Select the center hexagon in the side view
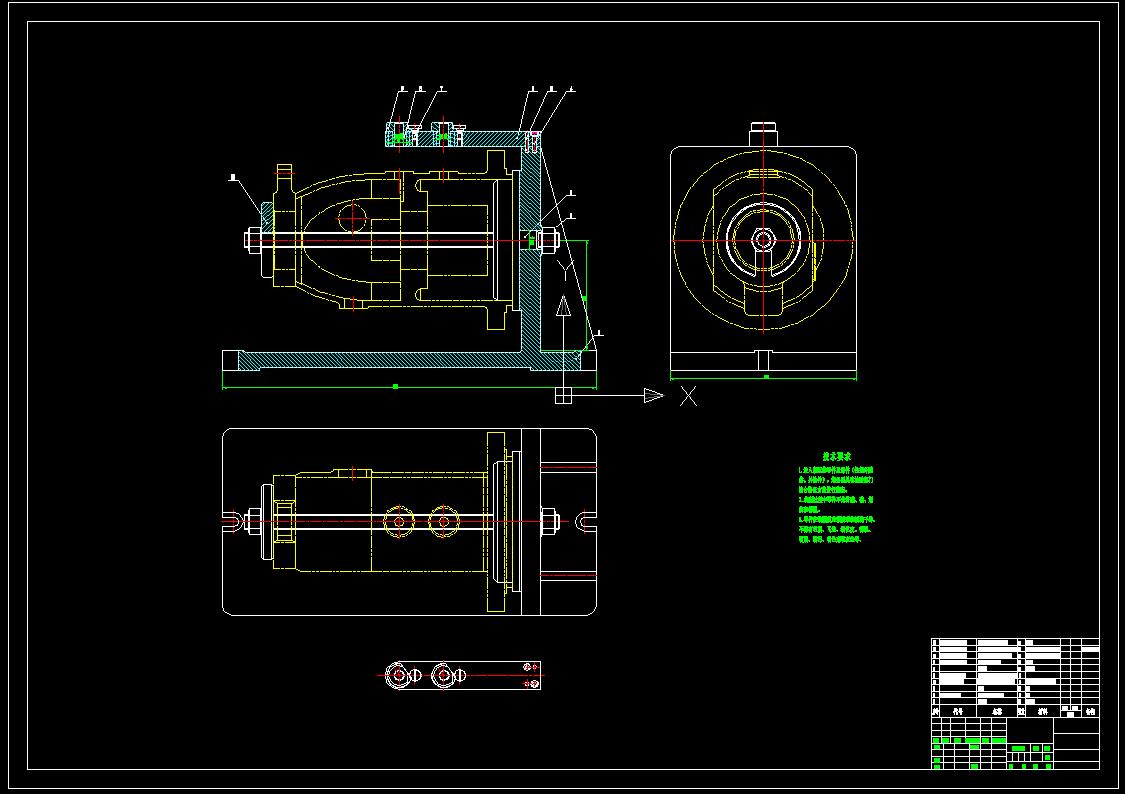1125x794 pixels. point(763,240)
